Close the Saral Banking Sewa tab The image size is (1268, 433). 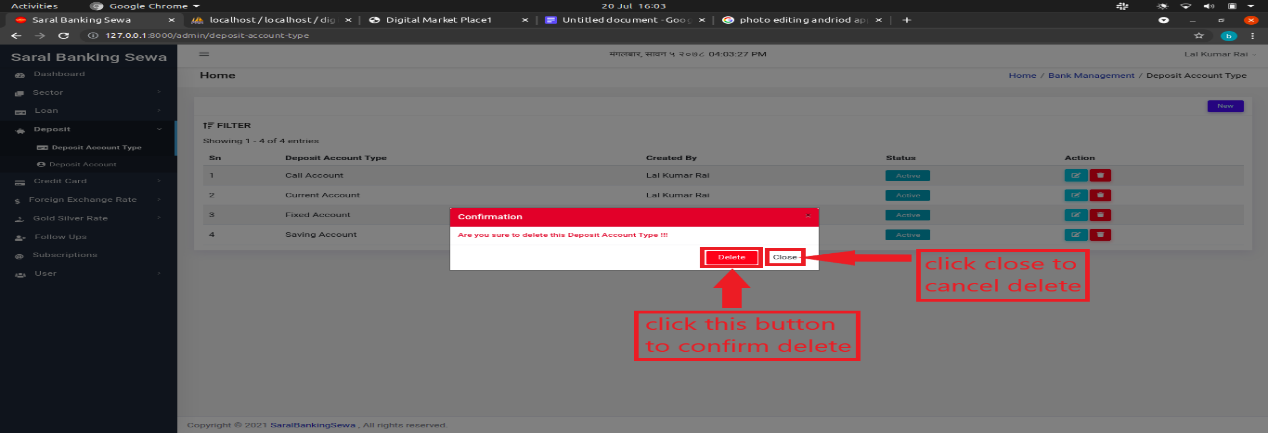pyautogui.click(x=172, y=20)
